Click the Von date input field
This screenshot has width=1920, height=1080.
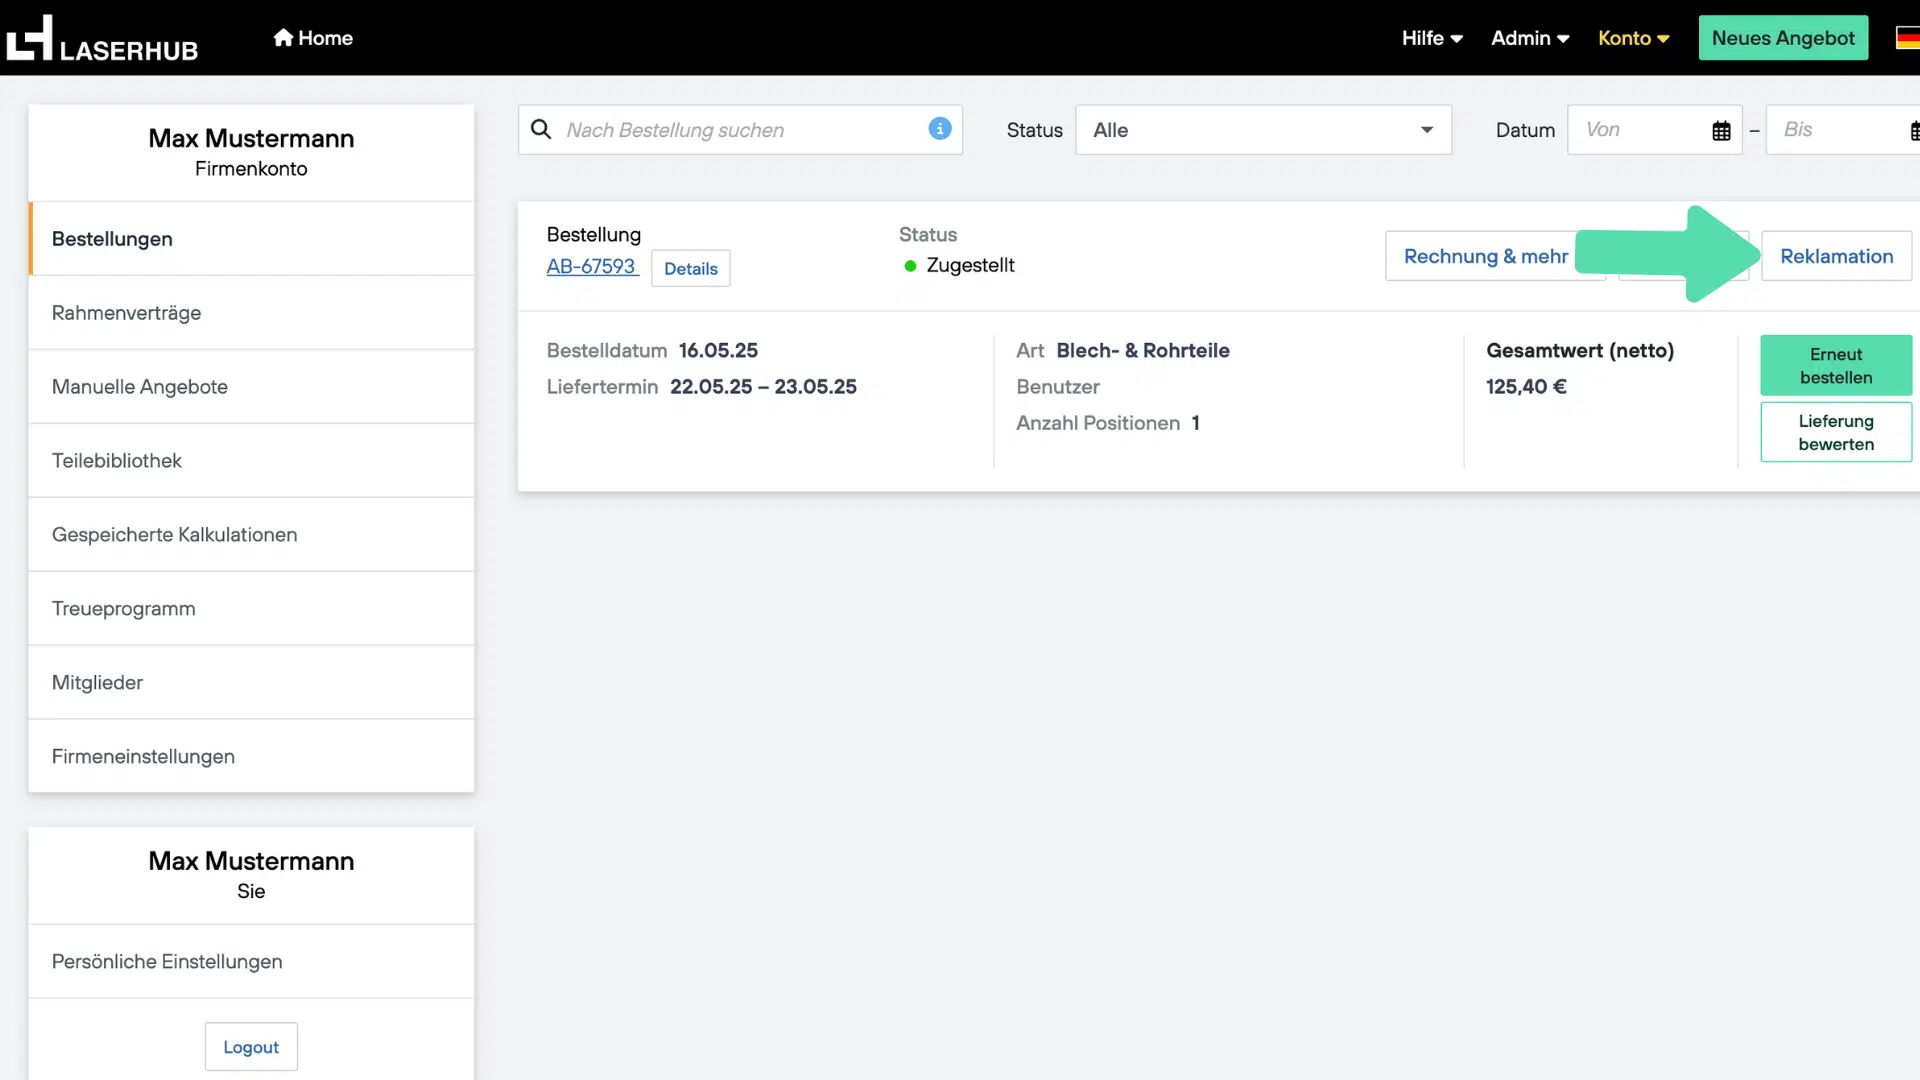pos(1654,130)
